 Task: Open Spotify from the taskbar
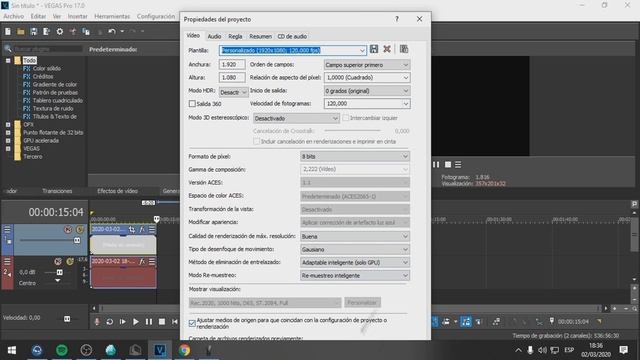click(62, 350)
